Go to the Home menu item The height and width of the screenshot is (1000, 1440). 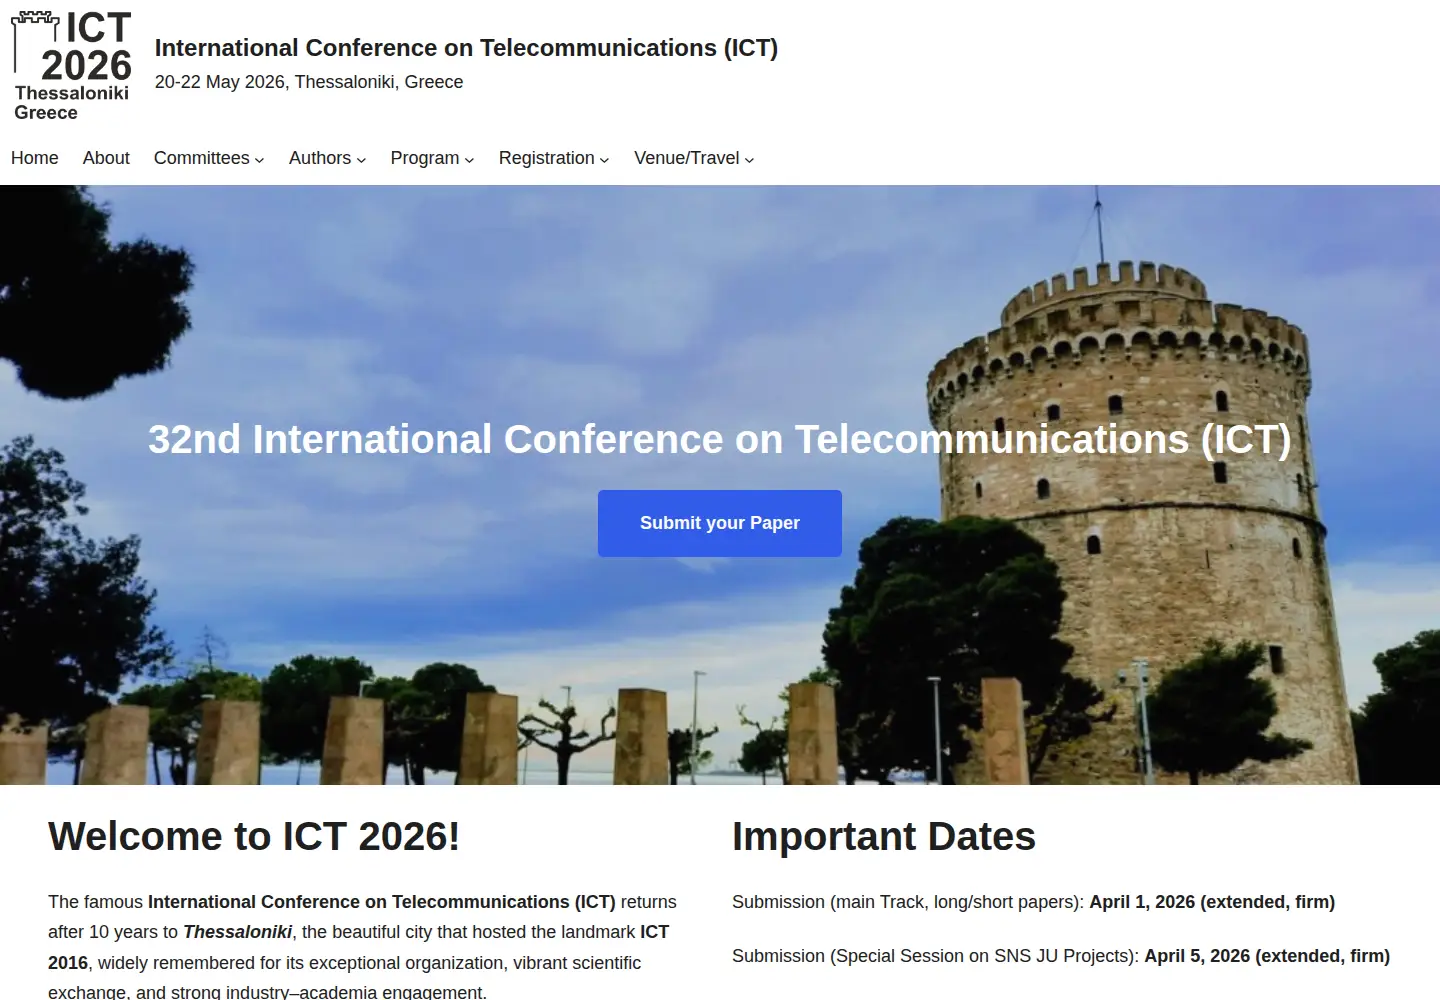35,158
